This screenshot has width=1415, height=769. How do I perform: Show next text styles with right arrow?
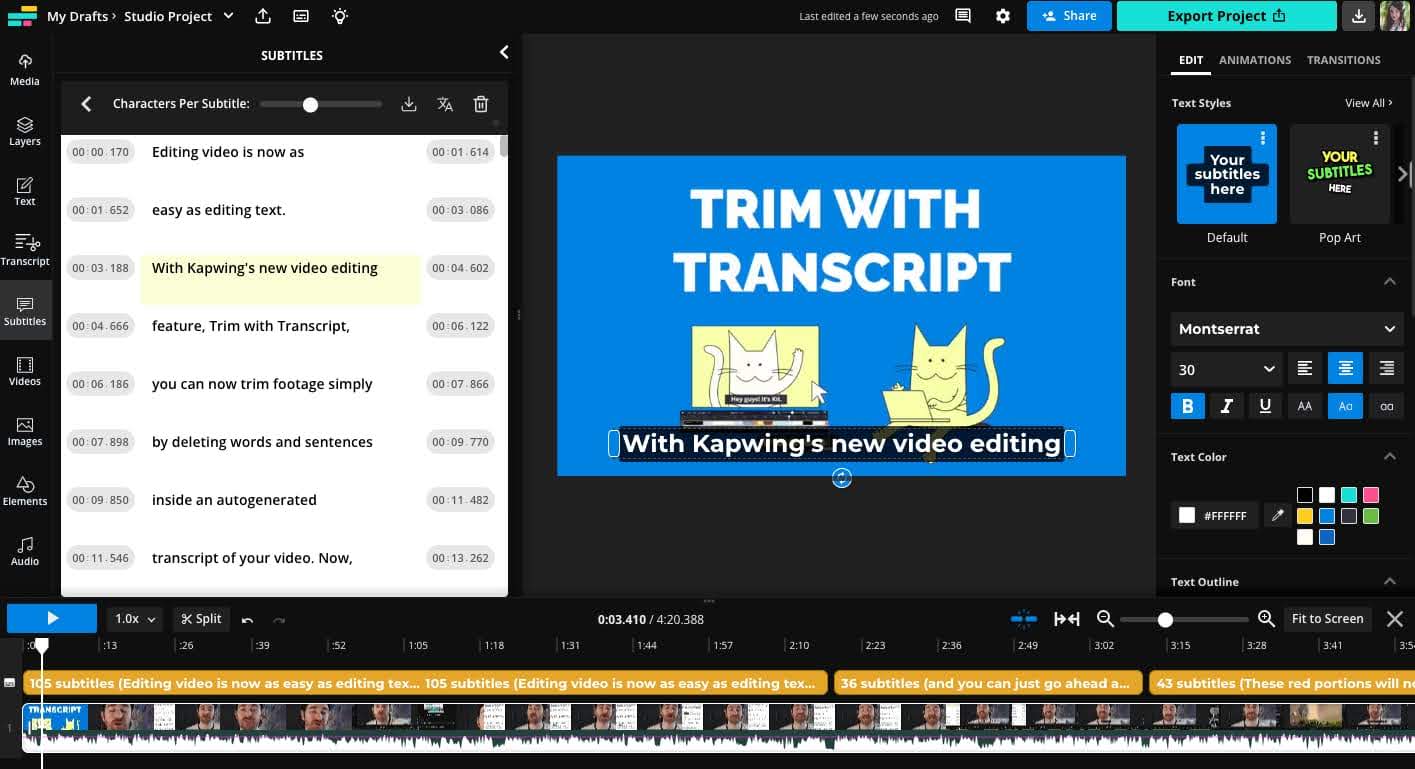(1402, 174)
